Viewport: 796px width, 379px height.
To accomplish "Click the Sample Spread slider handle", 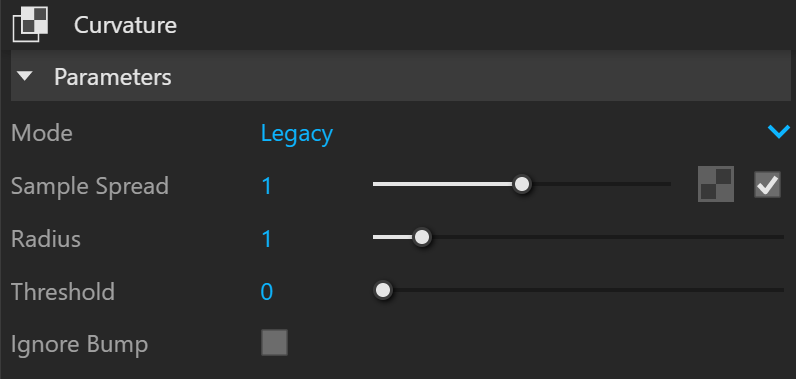I will point(521,184).
